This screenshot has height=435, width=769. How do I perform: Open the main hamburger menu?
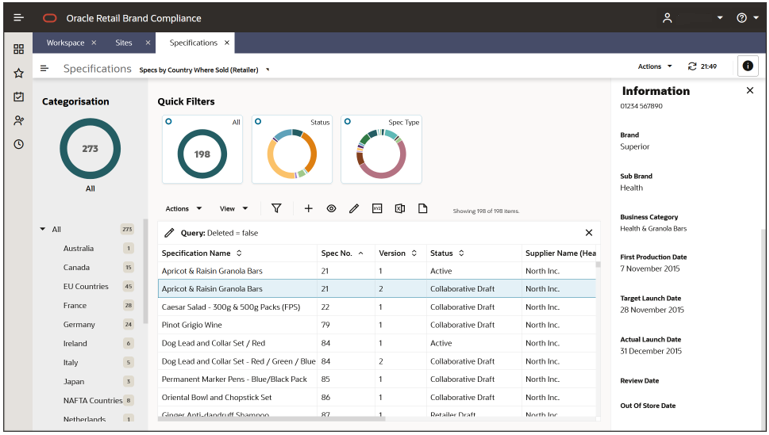coord(19,18)
